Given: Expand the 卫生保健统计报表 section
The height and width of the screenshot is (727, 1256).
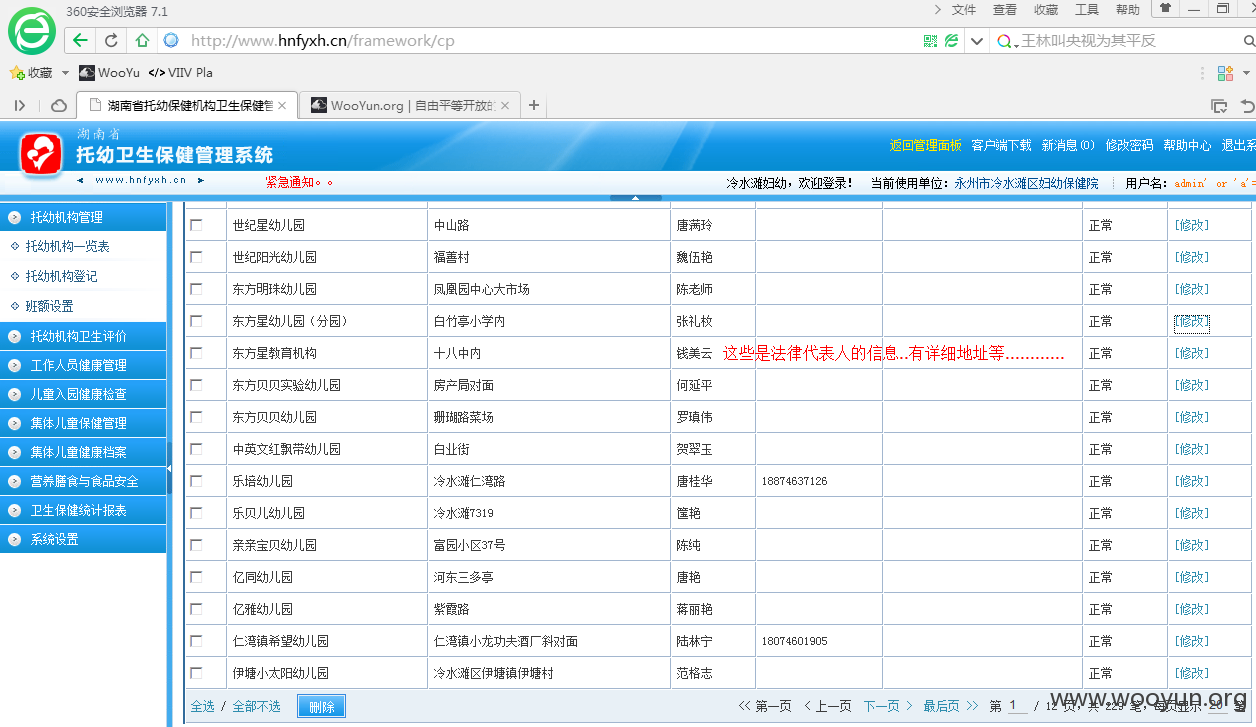Looking at the screenshot, I should pyautogui.click(x=83, y=510).
